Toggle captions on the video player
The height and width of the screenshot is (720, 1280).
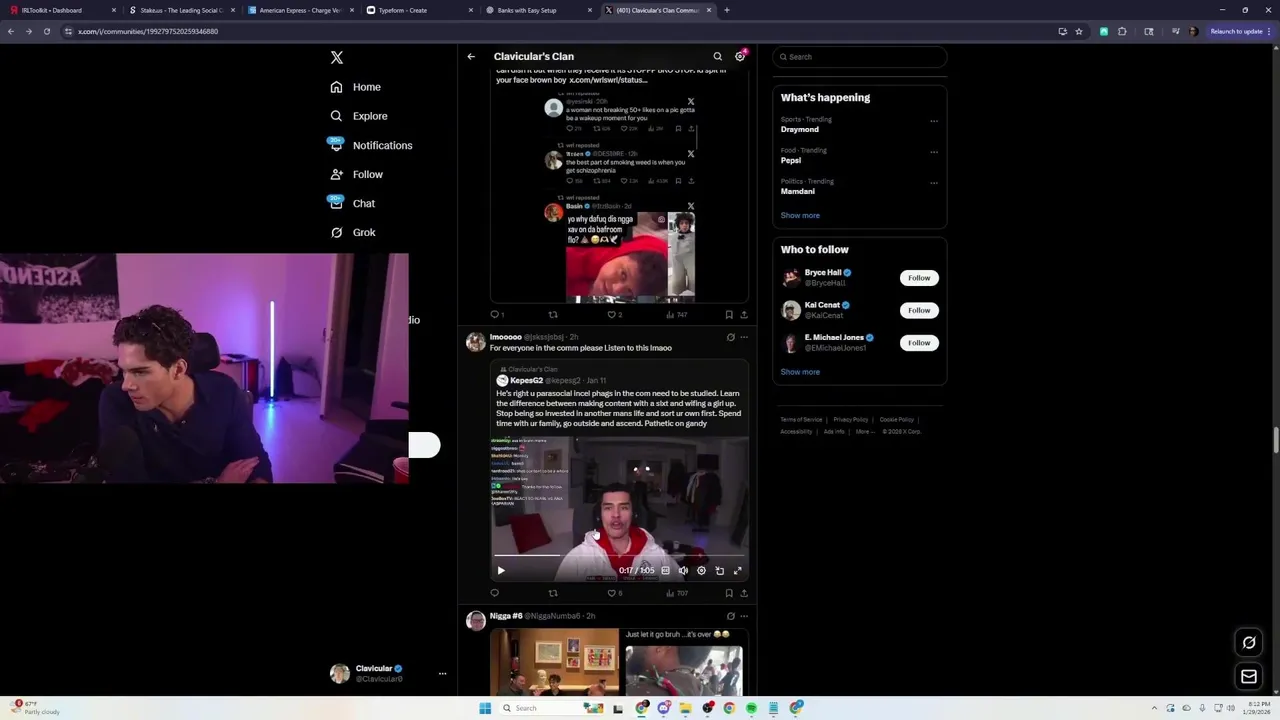click(665, 570)
